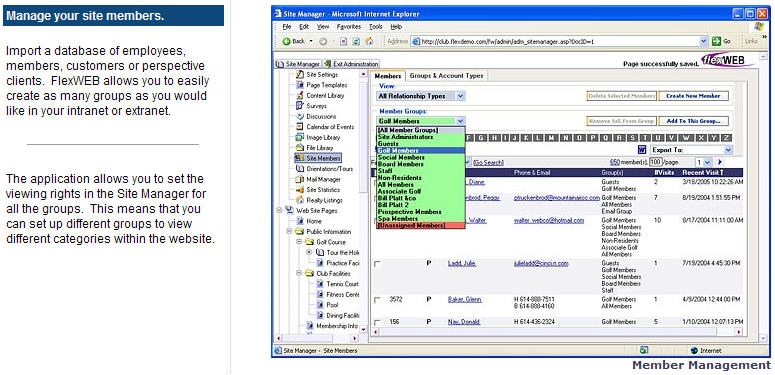Image resolution: width=775 pixels, height=375 pixels.
Task: Click the Realty Listings icon
Action: (300, 200)
